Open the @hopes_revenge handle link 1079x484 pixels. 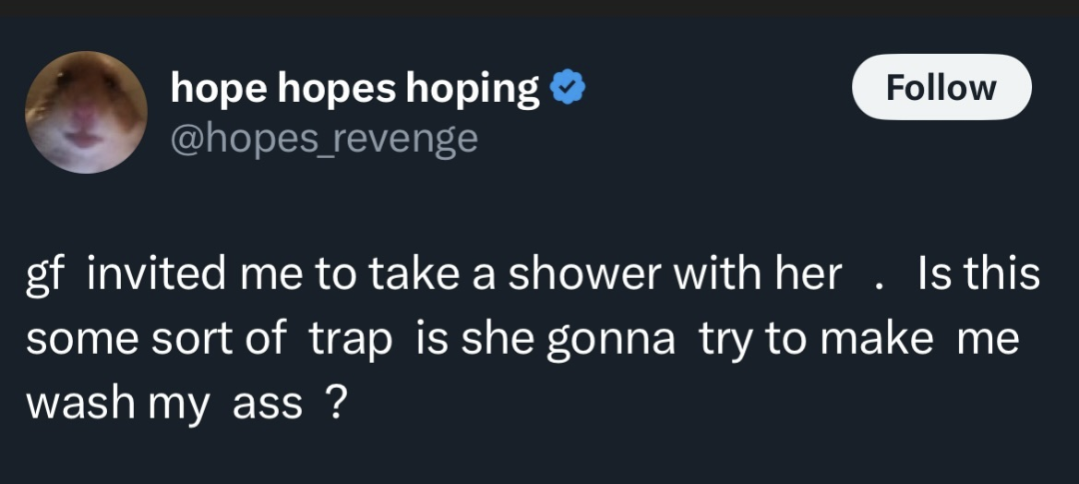[324, 138]
